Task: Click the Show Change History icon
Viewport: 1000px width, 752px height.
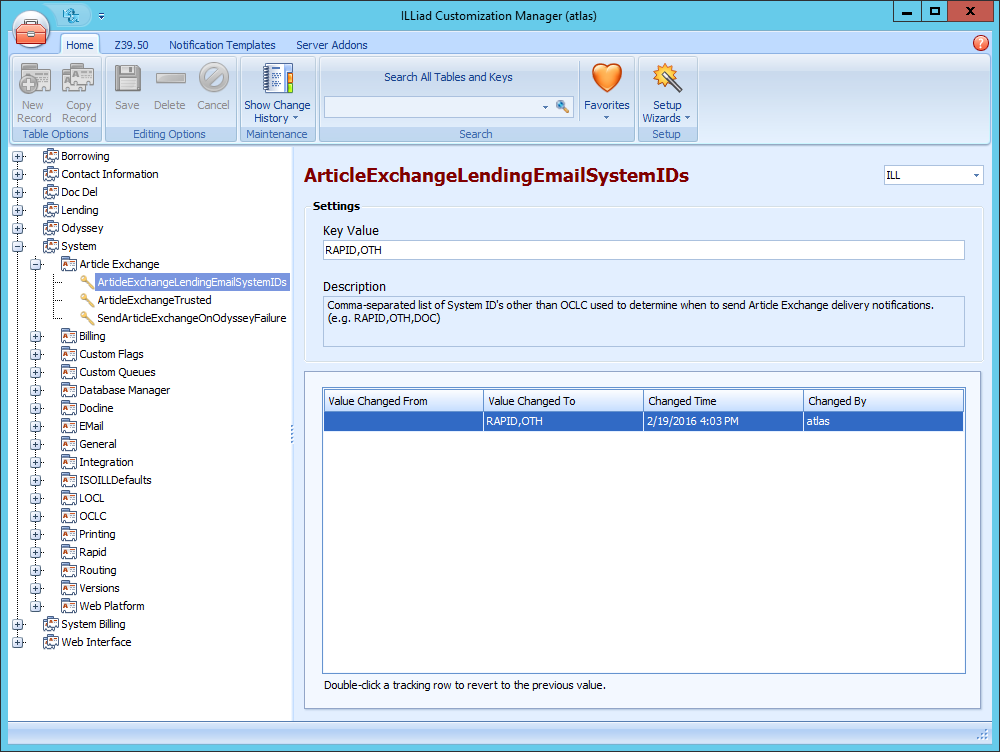Action: click(x=277, y=80)
